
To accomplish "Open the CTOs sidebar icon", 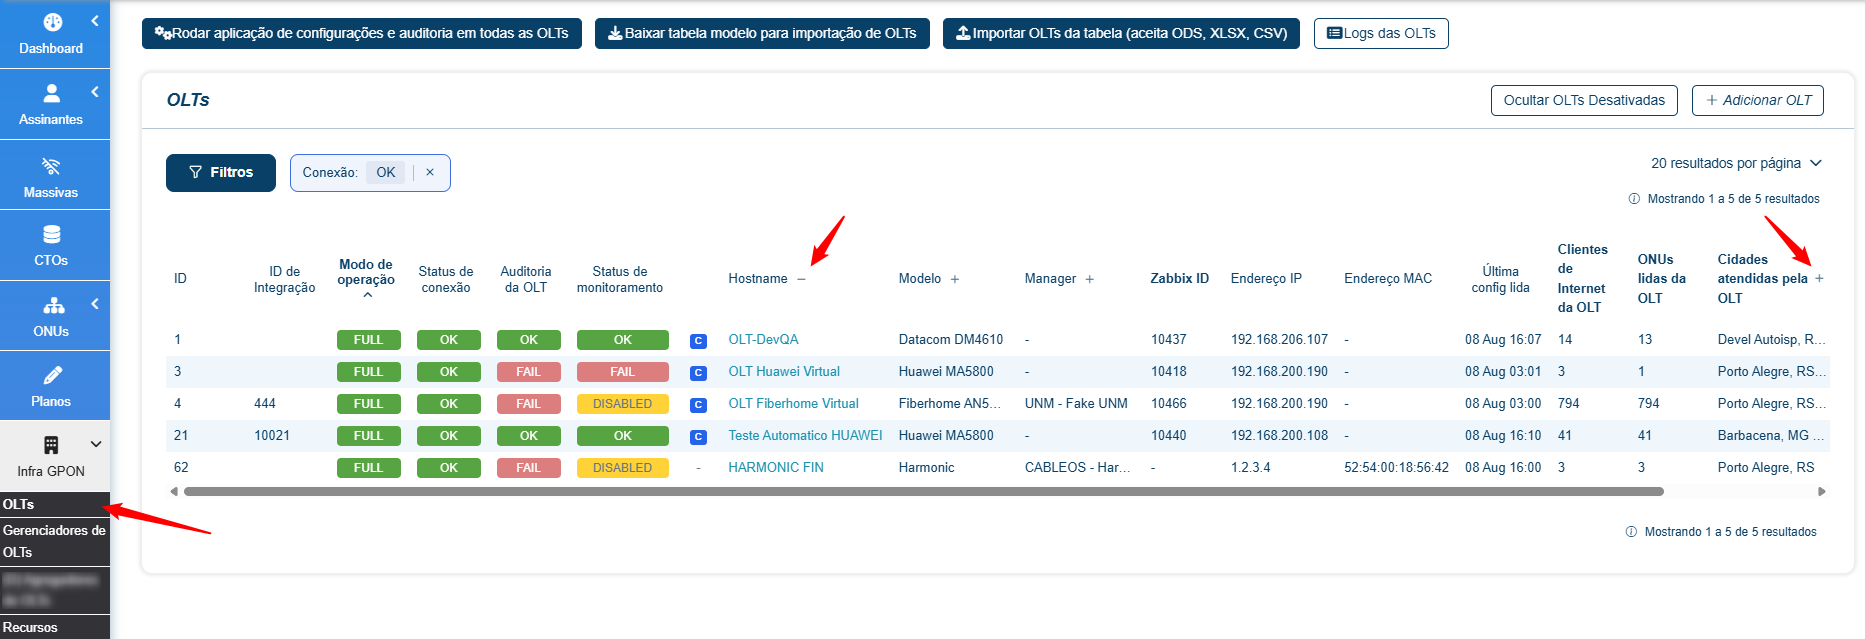I will pos(51,235).
